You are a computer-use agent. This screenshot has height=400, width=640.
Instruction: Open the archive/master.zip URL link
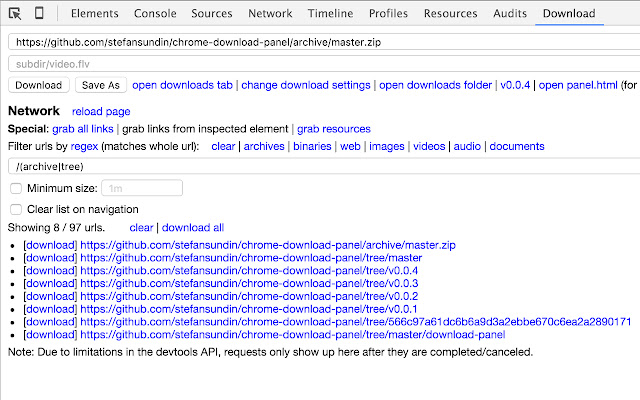(268, 245)
